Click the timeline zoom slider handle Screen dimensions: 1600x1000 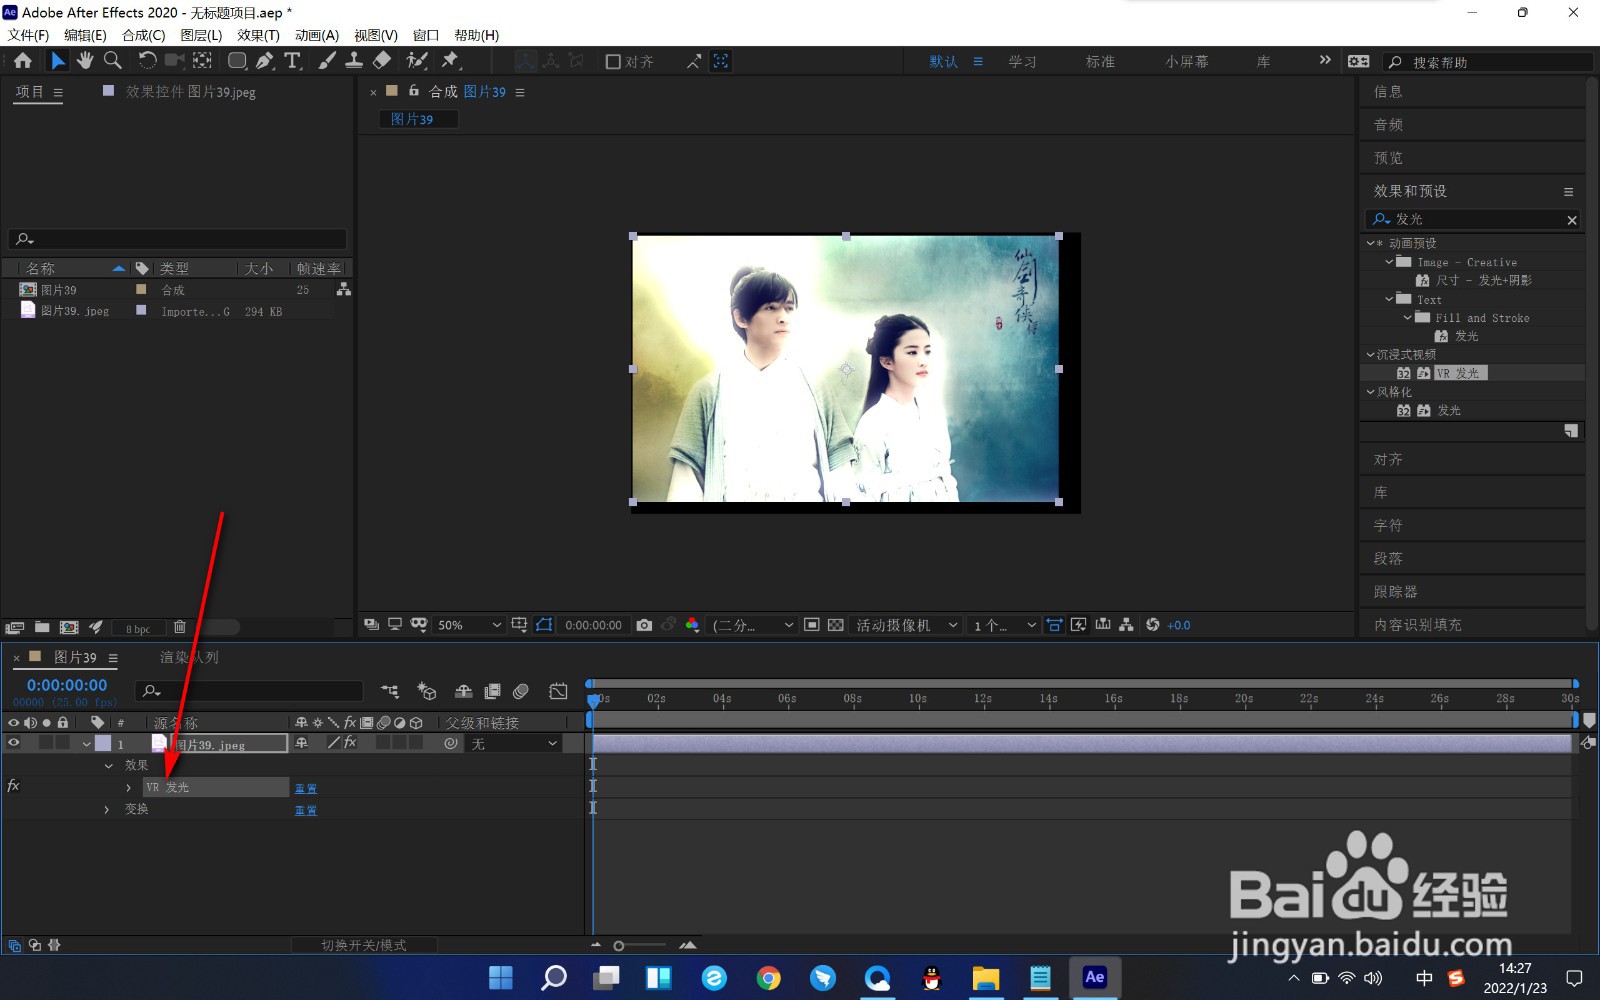click(619, 945)
